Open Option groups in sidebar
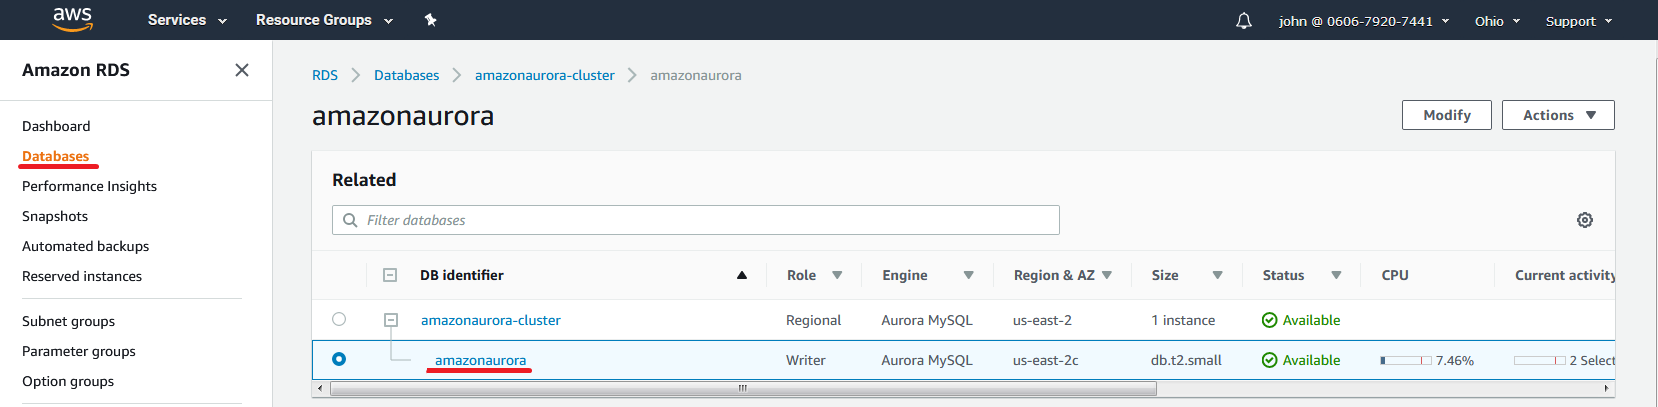The height and width of the screenshot is (407, 1658). [x=68, y=381]
